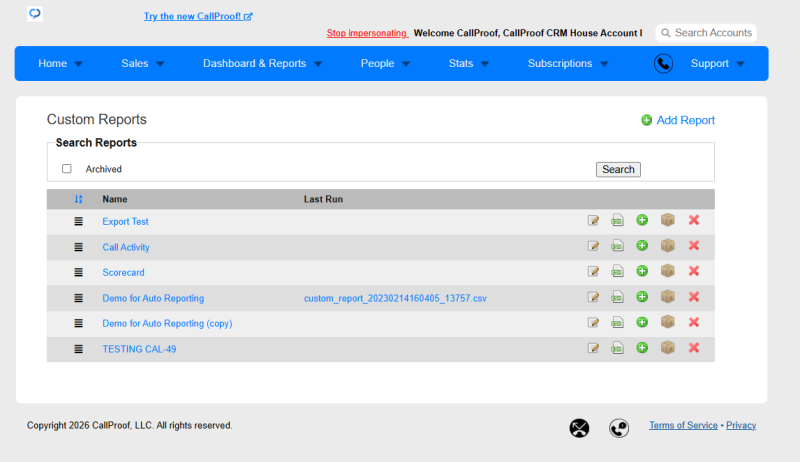The height and width of the screenshot is (462, 800).
Task: Click green plus icon for TESTING CAL-49
Action: [x=642, y=348]
